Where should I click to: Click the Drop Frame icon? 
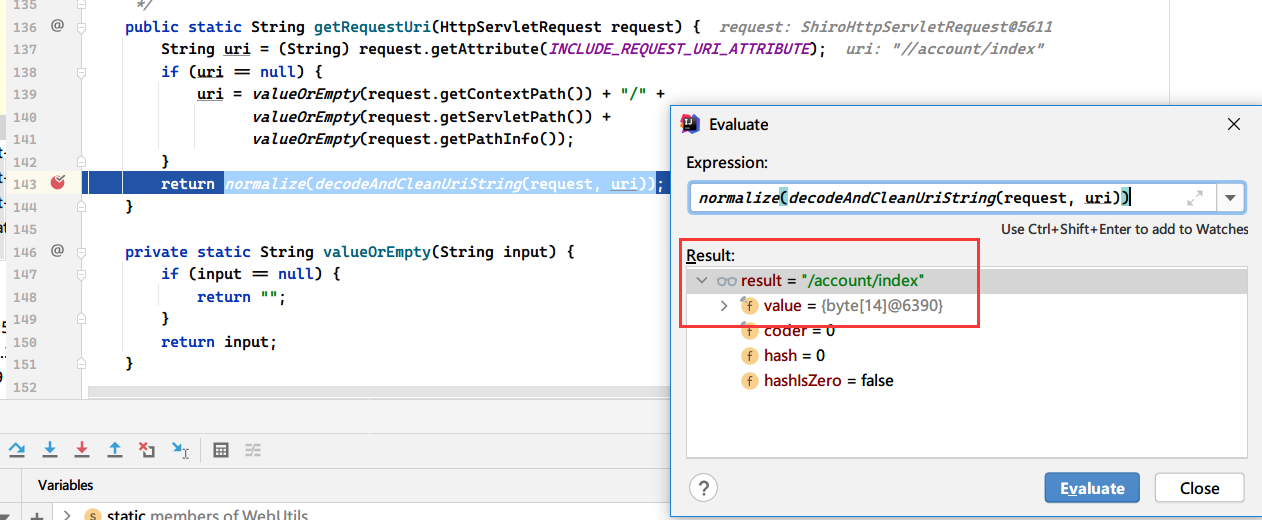[x=147, y=449]
